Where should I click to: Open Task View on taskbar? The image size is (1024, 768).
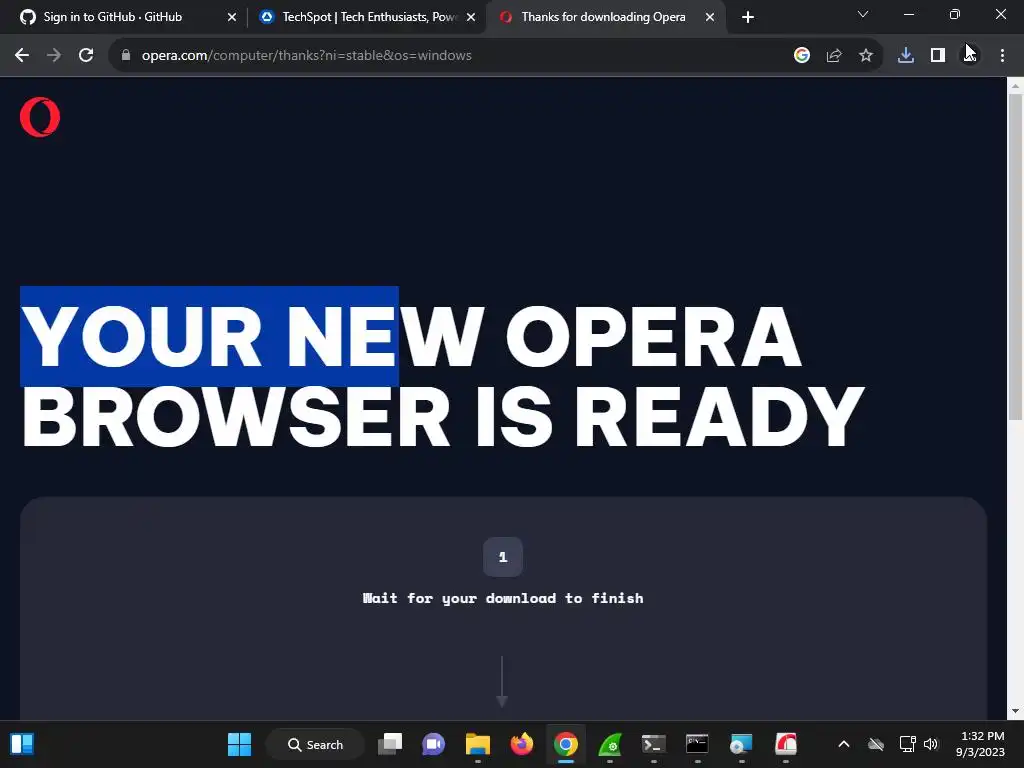pyautogui.click(x=390, y=744)
